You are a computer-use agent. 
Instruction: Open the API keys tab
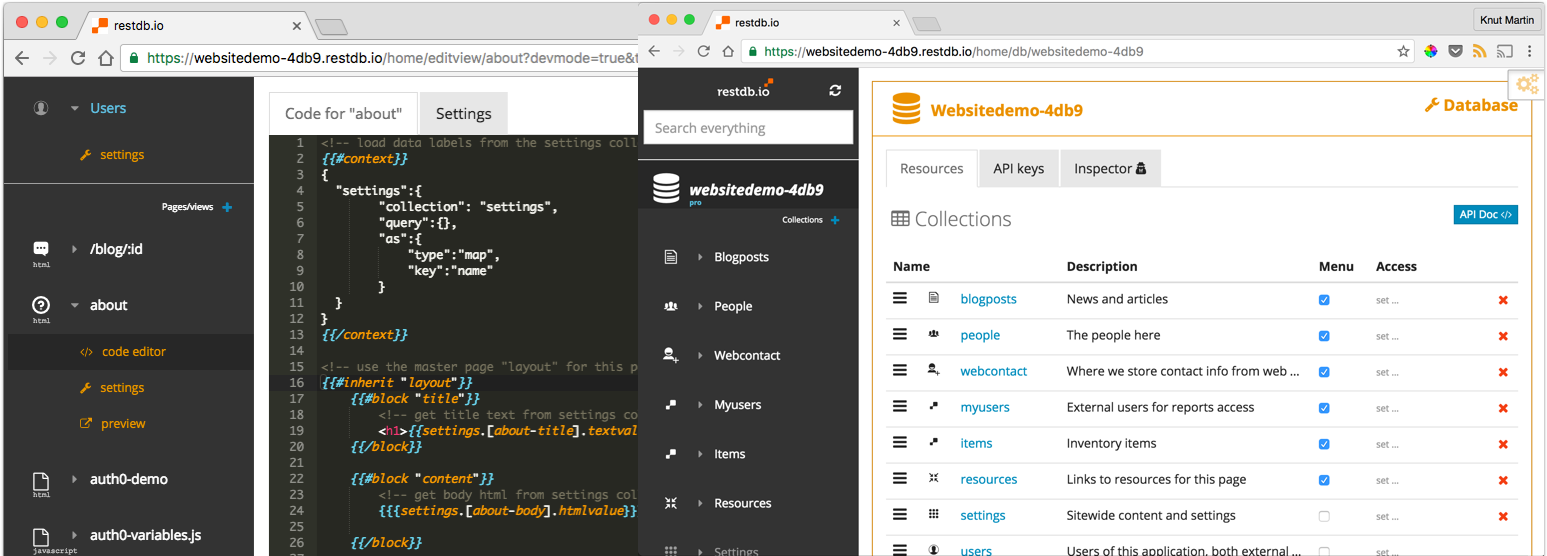point(1018,168)
